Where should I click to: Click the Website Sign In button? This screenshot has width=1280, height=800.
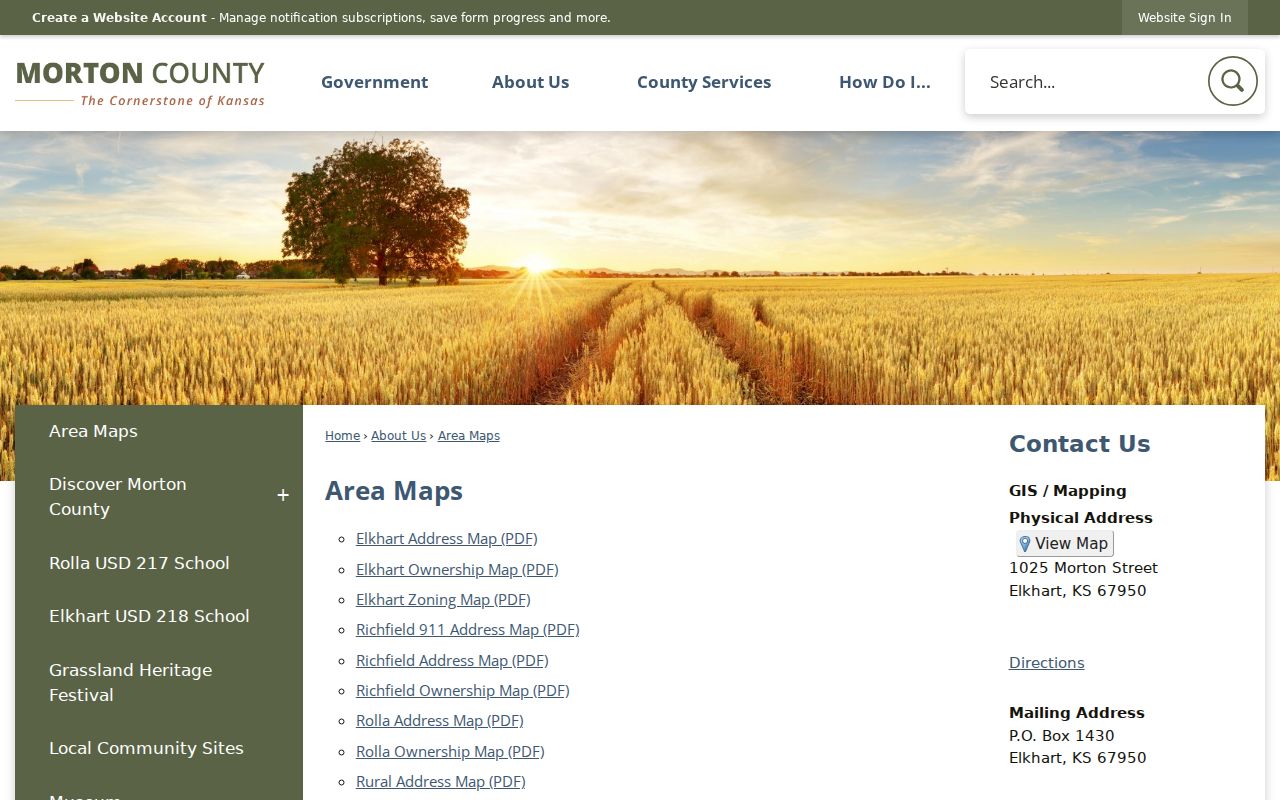point(1184,18)
